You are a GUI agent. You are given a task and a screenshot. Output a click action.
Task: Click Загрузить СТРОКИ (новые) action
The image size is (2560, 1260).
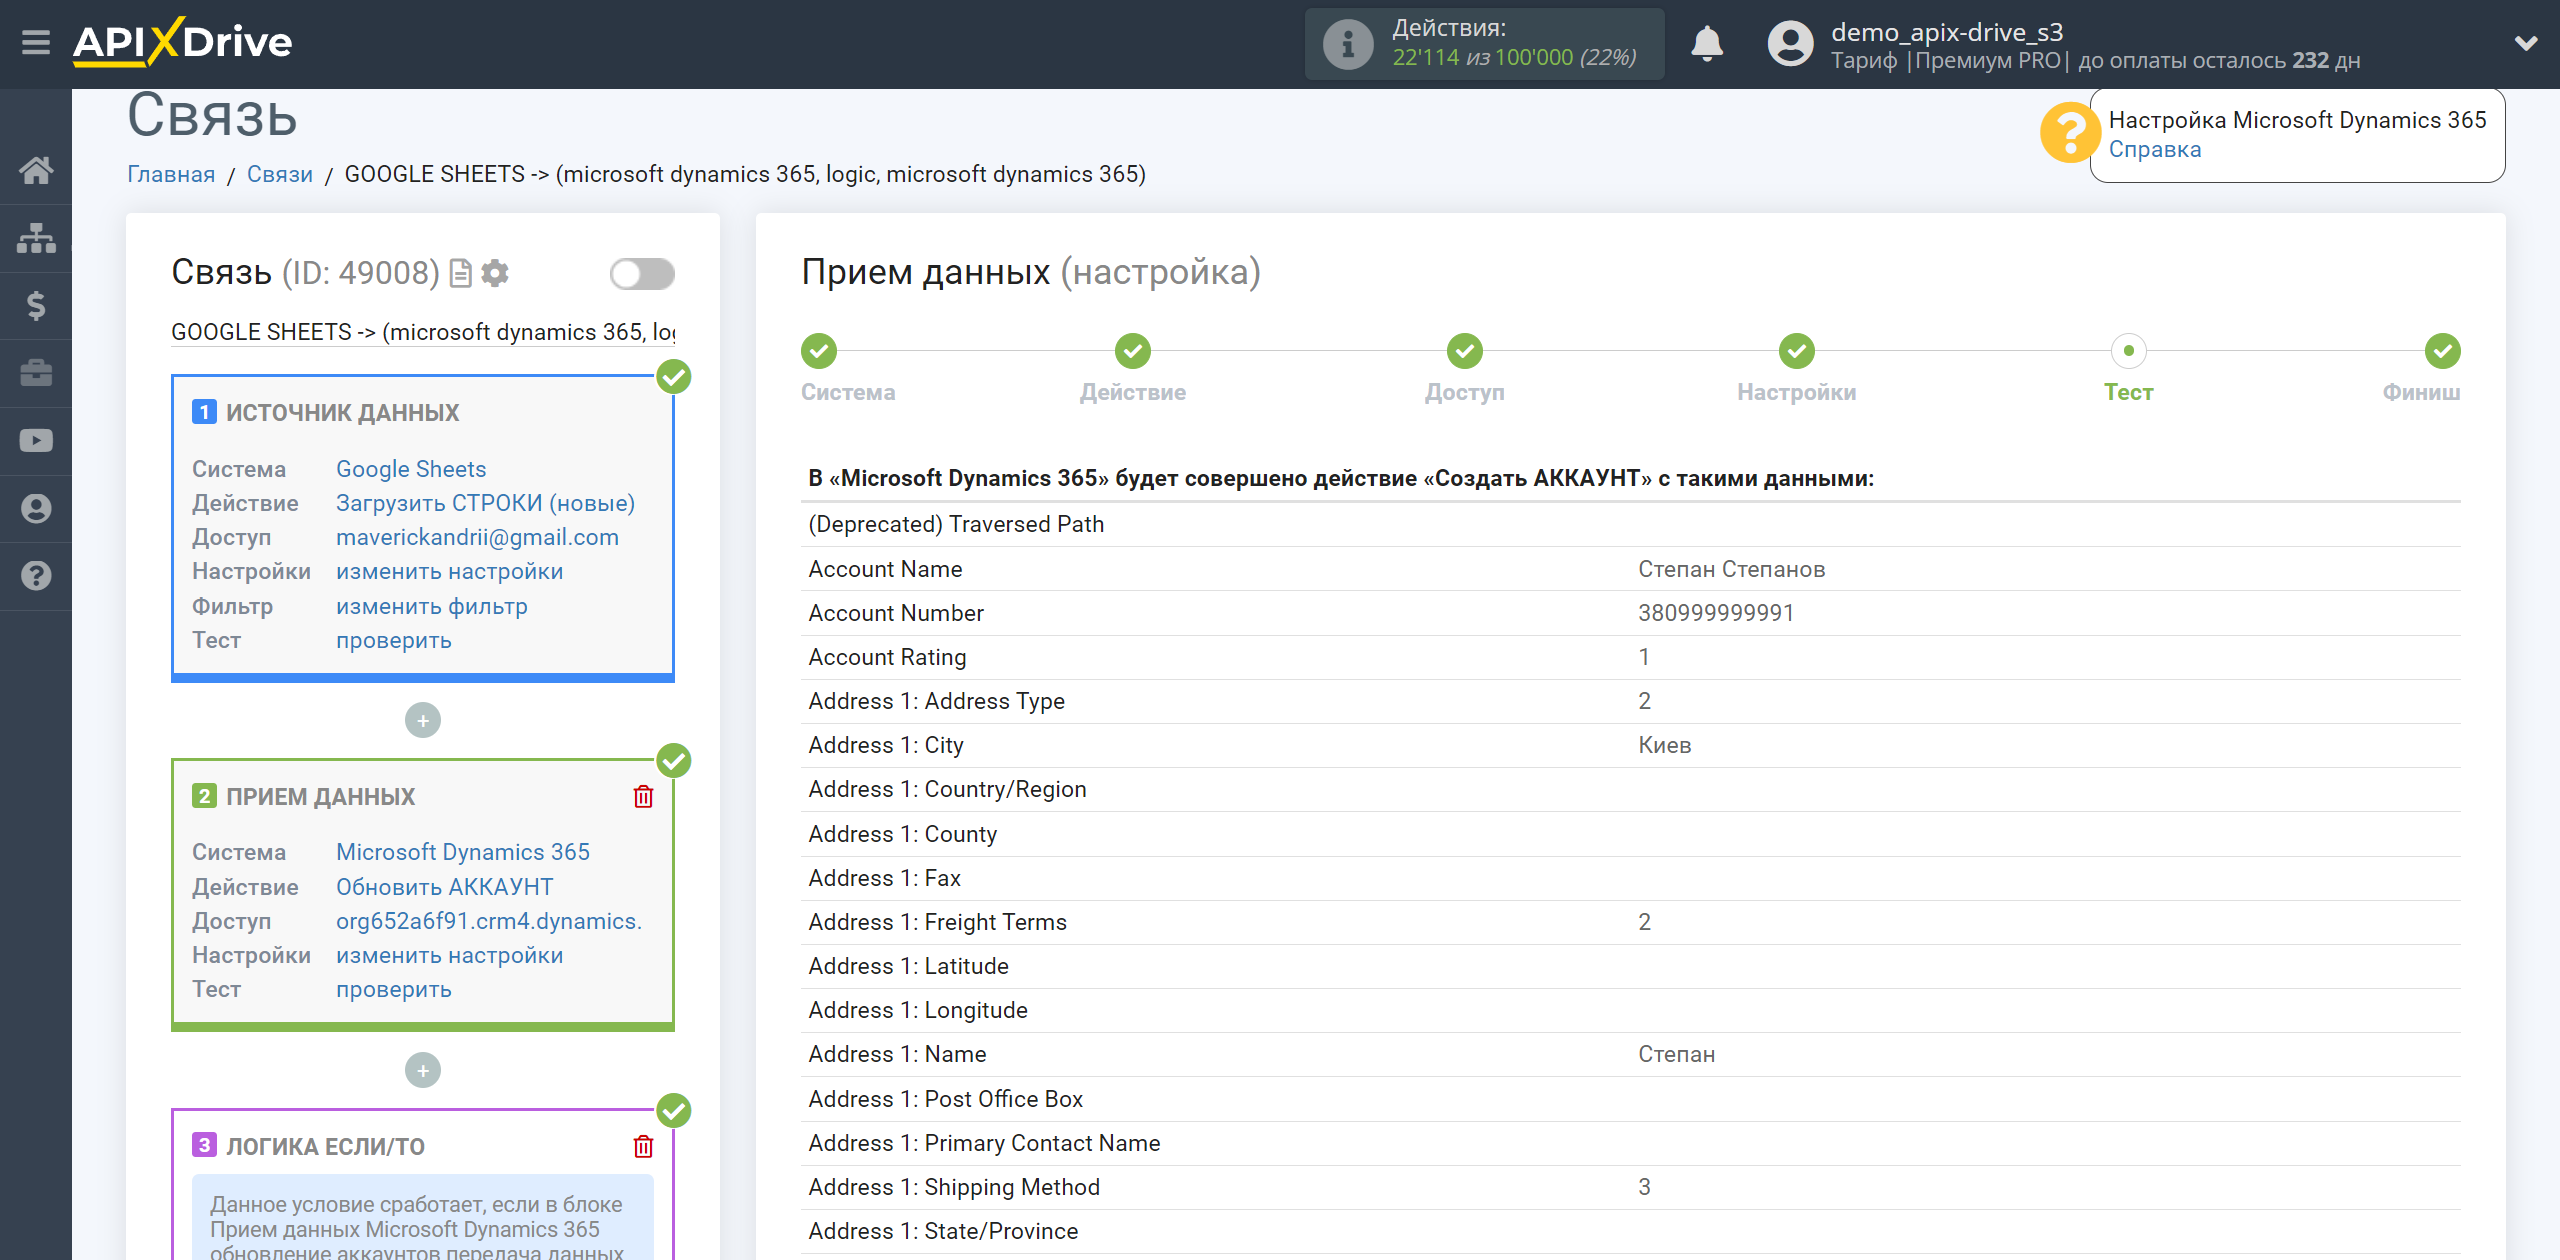pos(485,503)
